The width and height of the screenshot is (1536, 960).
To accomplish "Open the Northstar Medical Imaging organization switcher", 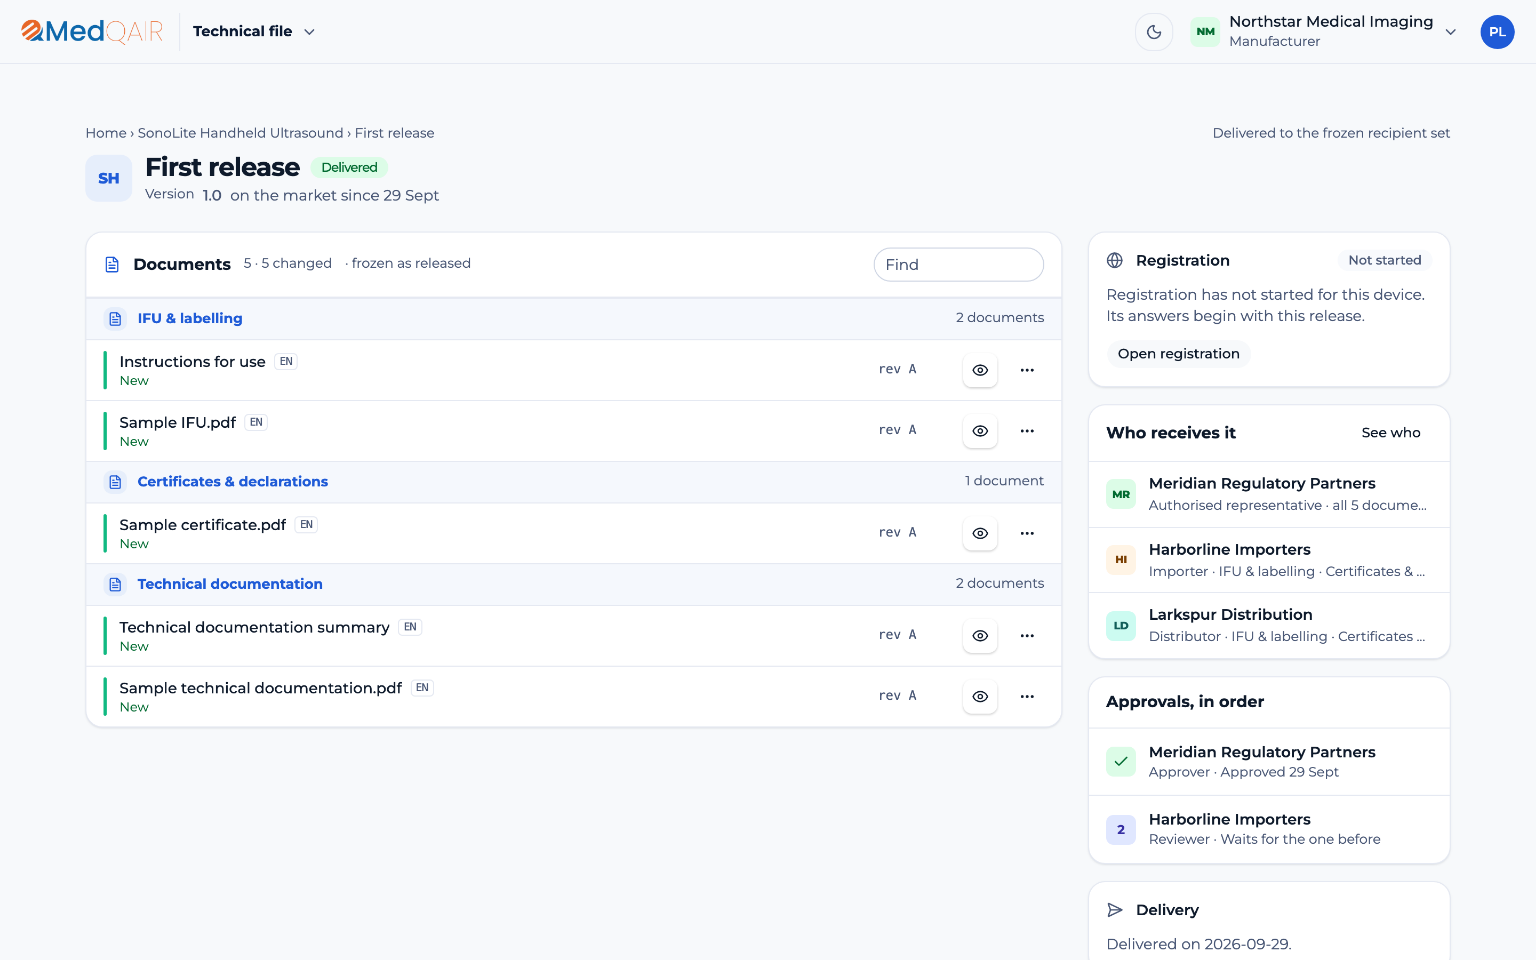I will 1324,32.
